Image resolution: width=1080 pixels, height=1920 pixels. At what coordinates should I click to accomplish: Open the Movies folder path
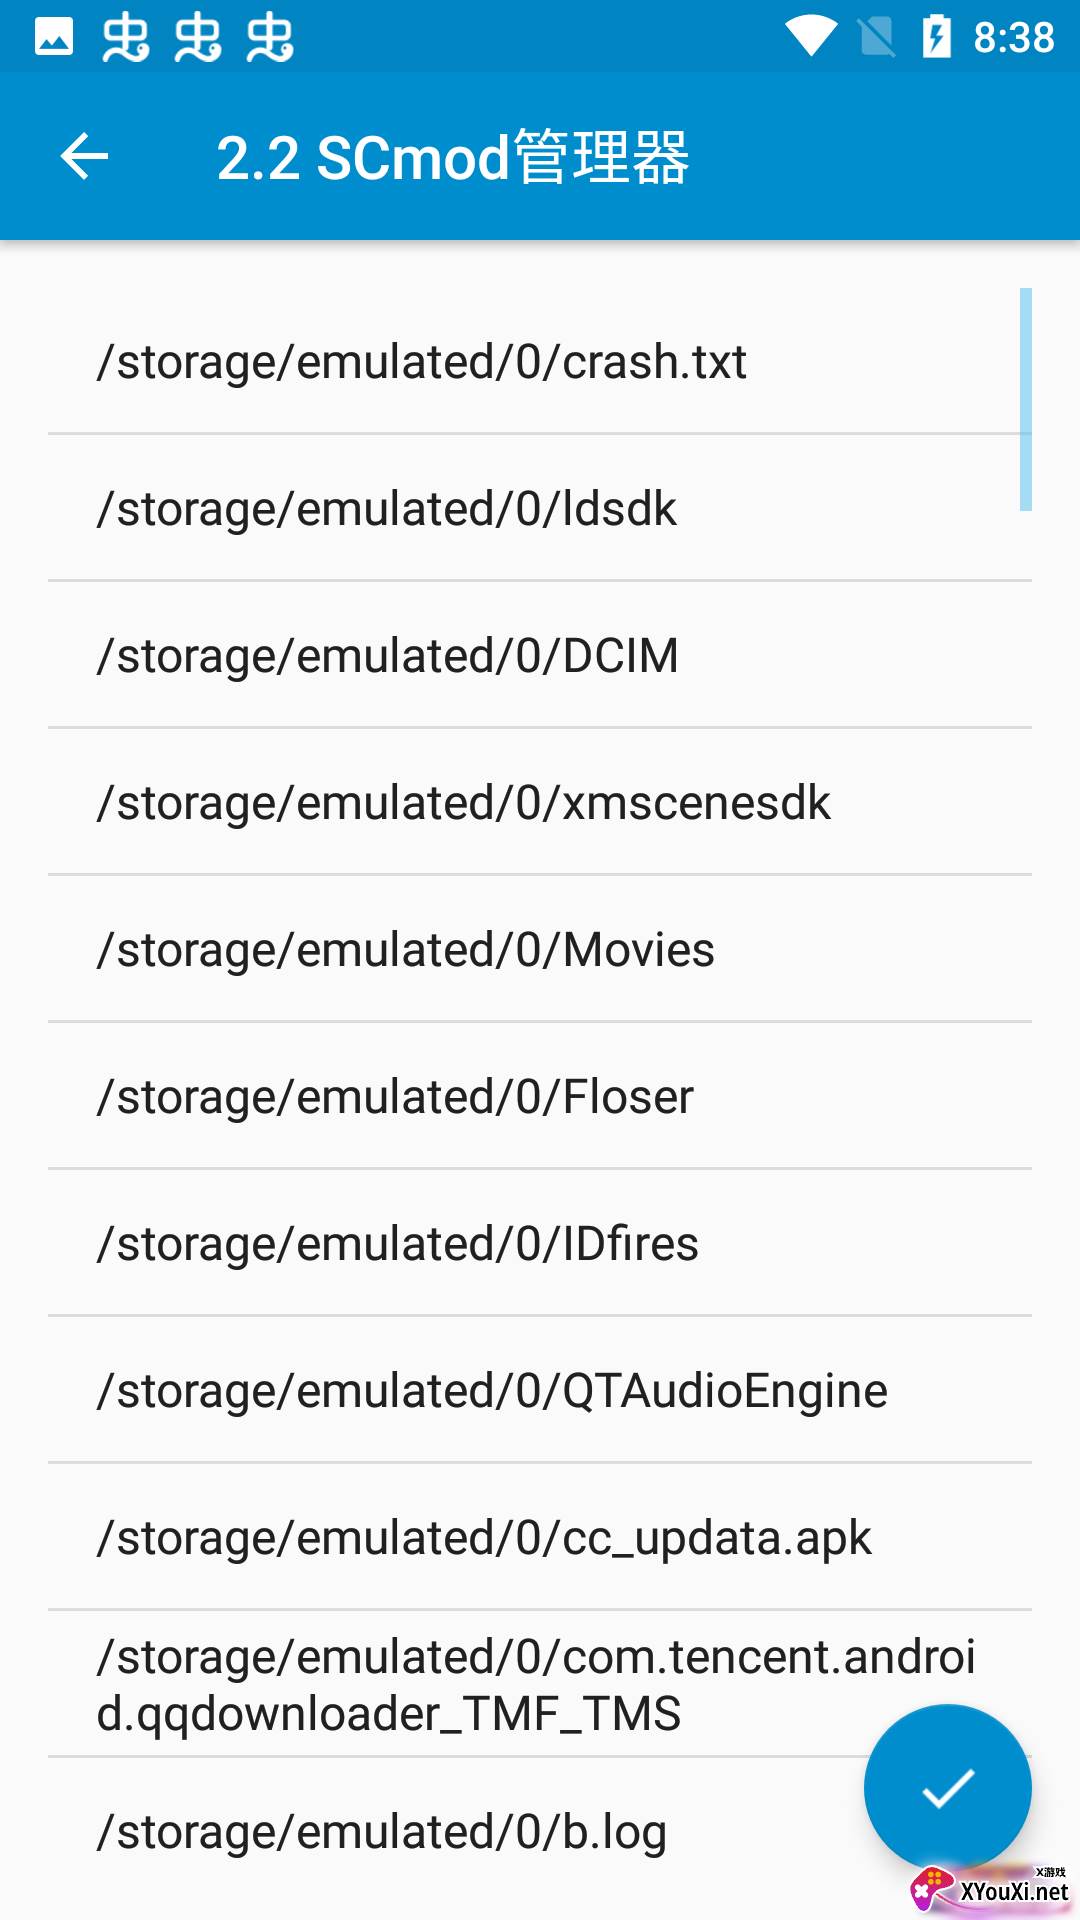[405, 950]
